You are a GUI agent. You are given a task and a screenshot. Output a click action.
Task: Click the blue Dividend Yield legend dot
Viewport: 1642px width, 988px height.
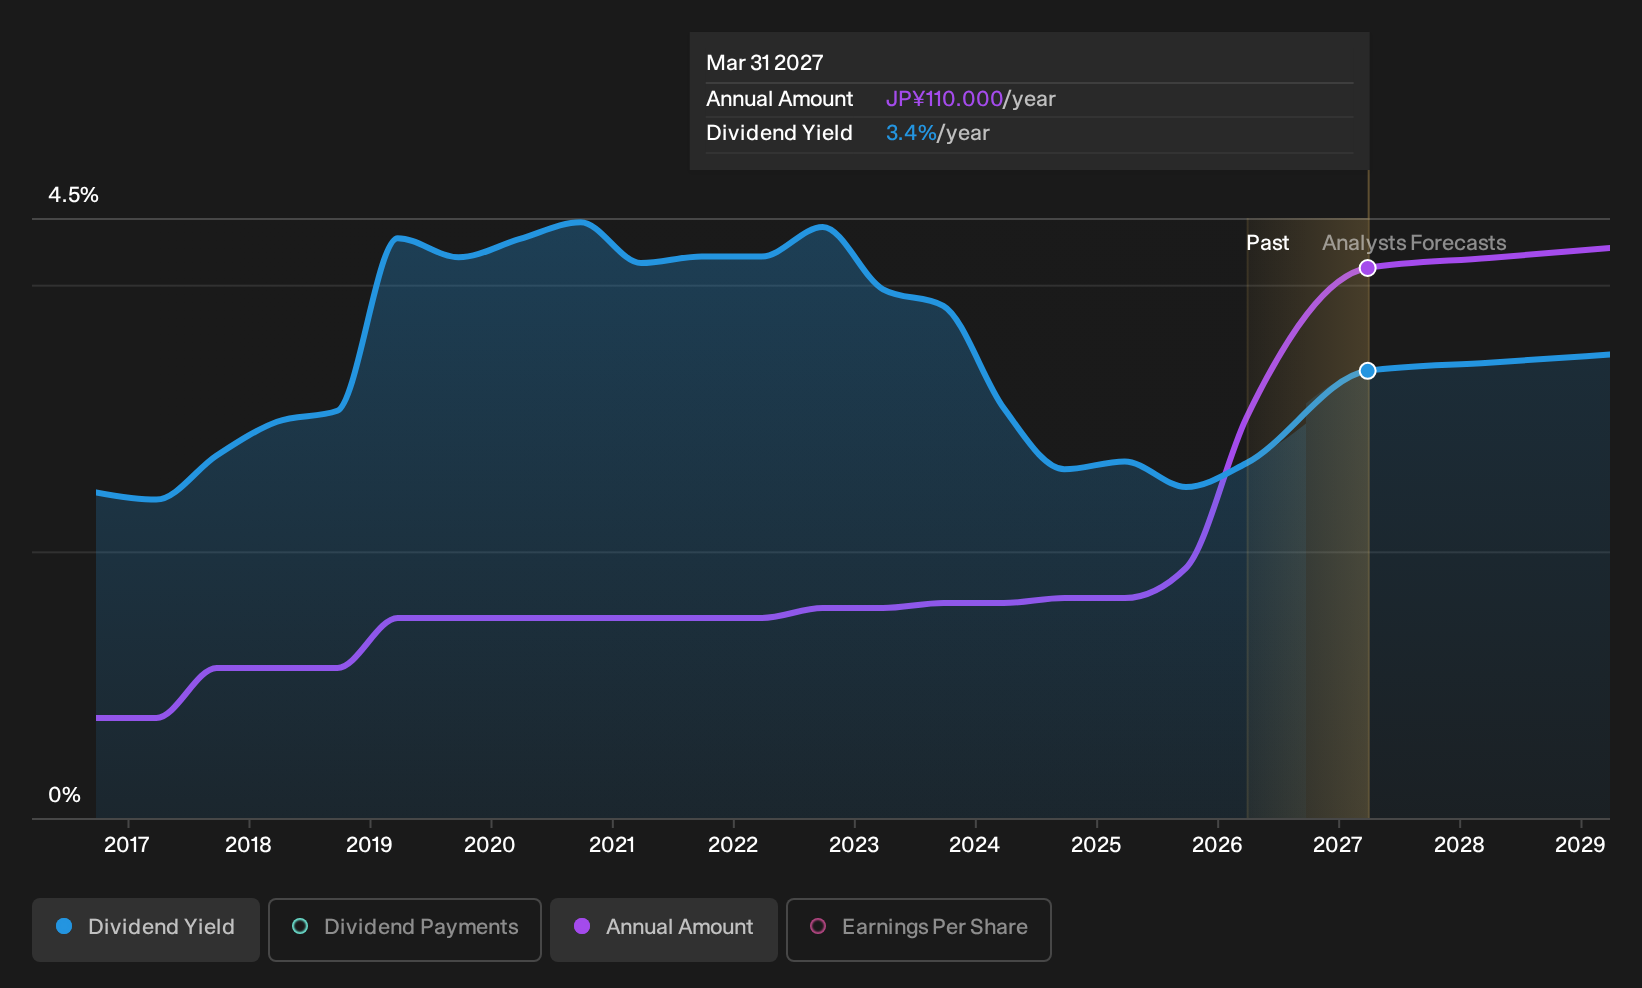(x=64, y=926)
